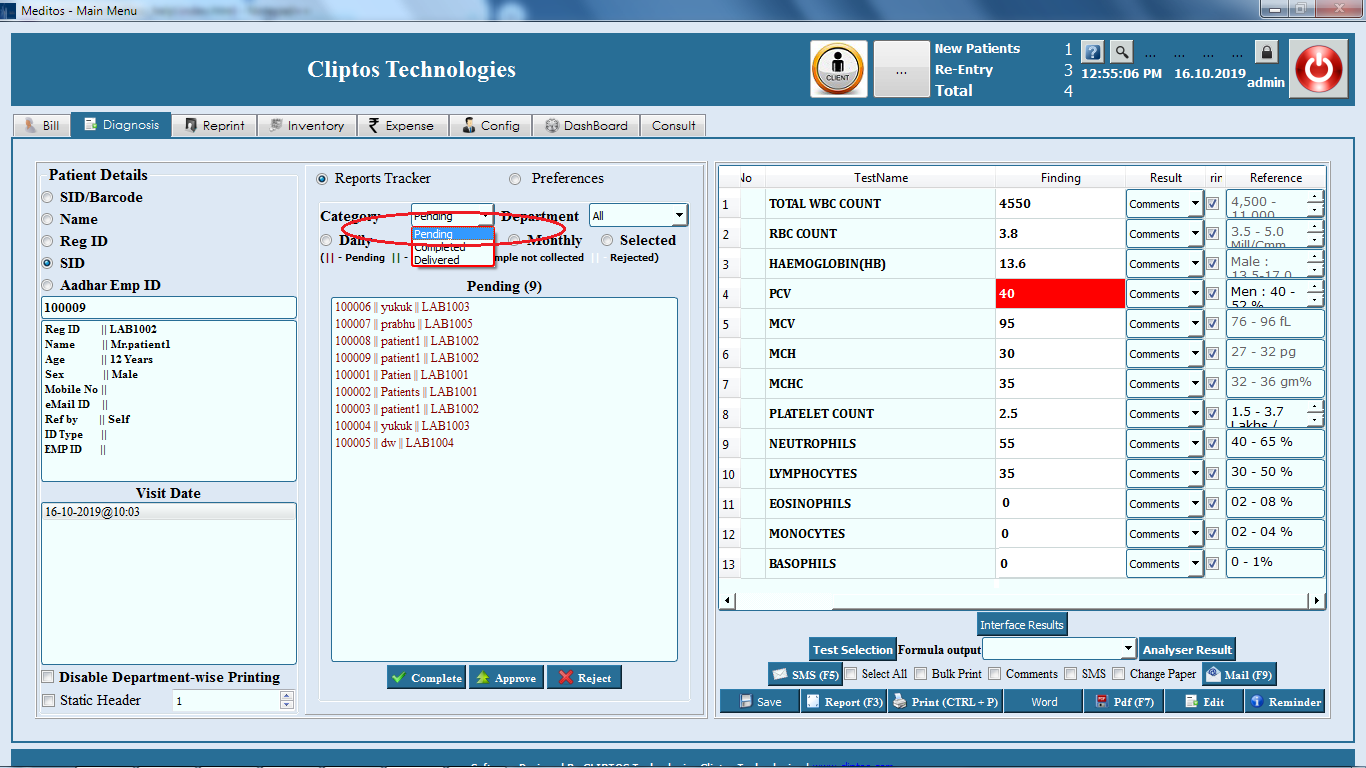Select visit date 16-10-2019@10:03

[169, 512]
